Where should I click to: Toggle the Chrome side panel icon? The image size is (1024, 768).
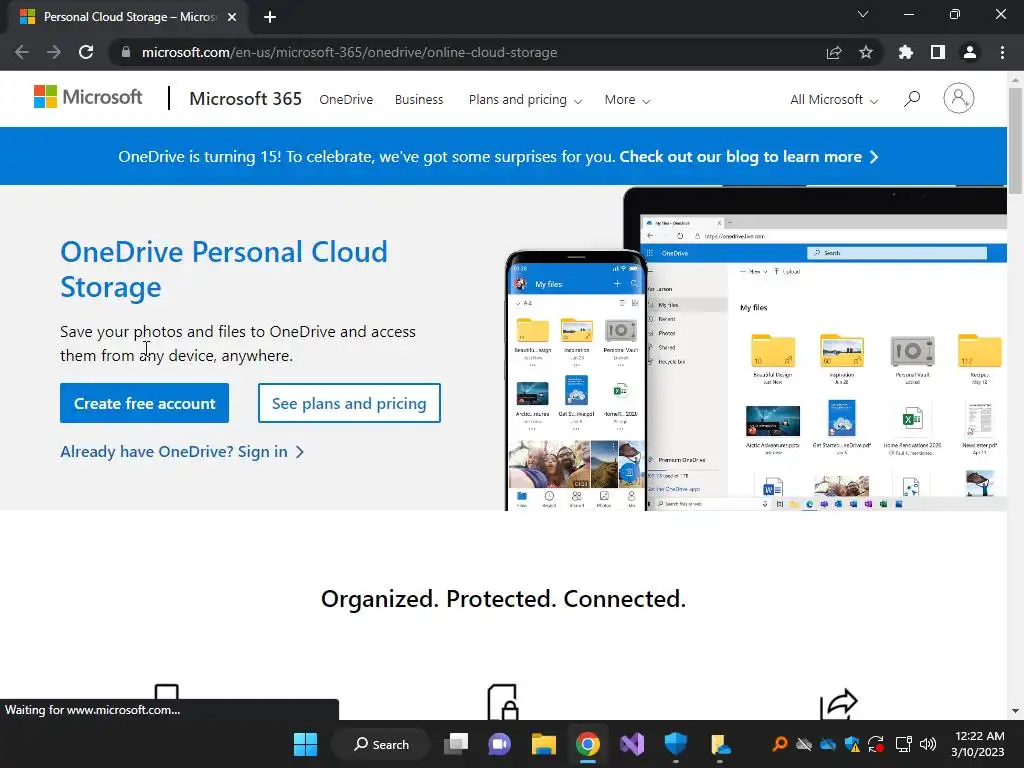[x=938, y=52]
